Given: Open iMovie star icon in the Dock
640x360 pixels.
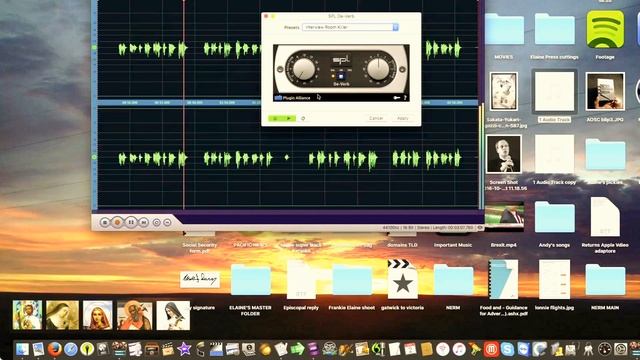Looking at the screenshot, I should coord(184,349).
